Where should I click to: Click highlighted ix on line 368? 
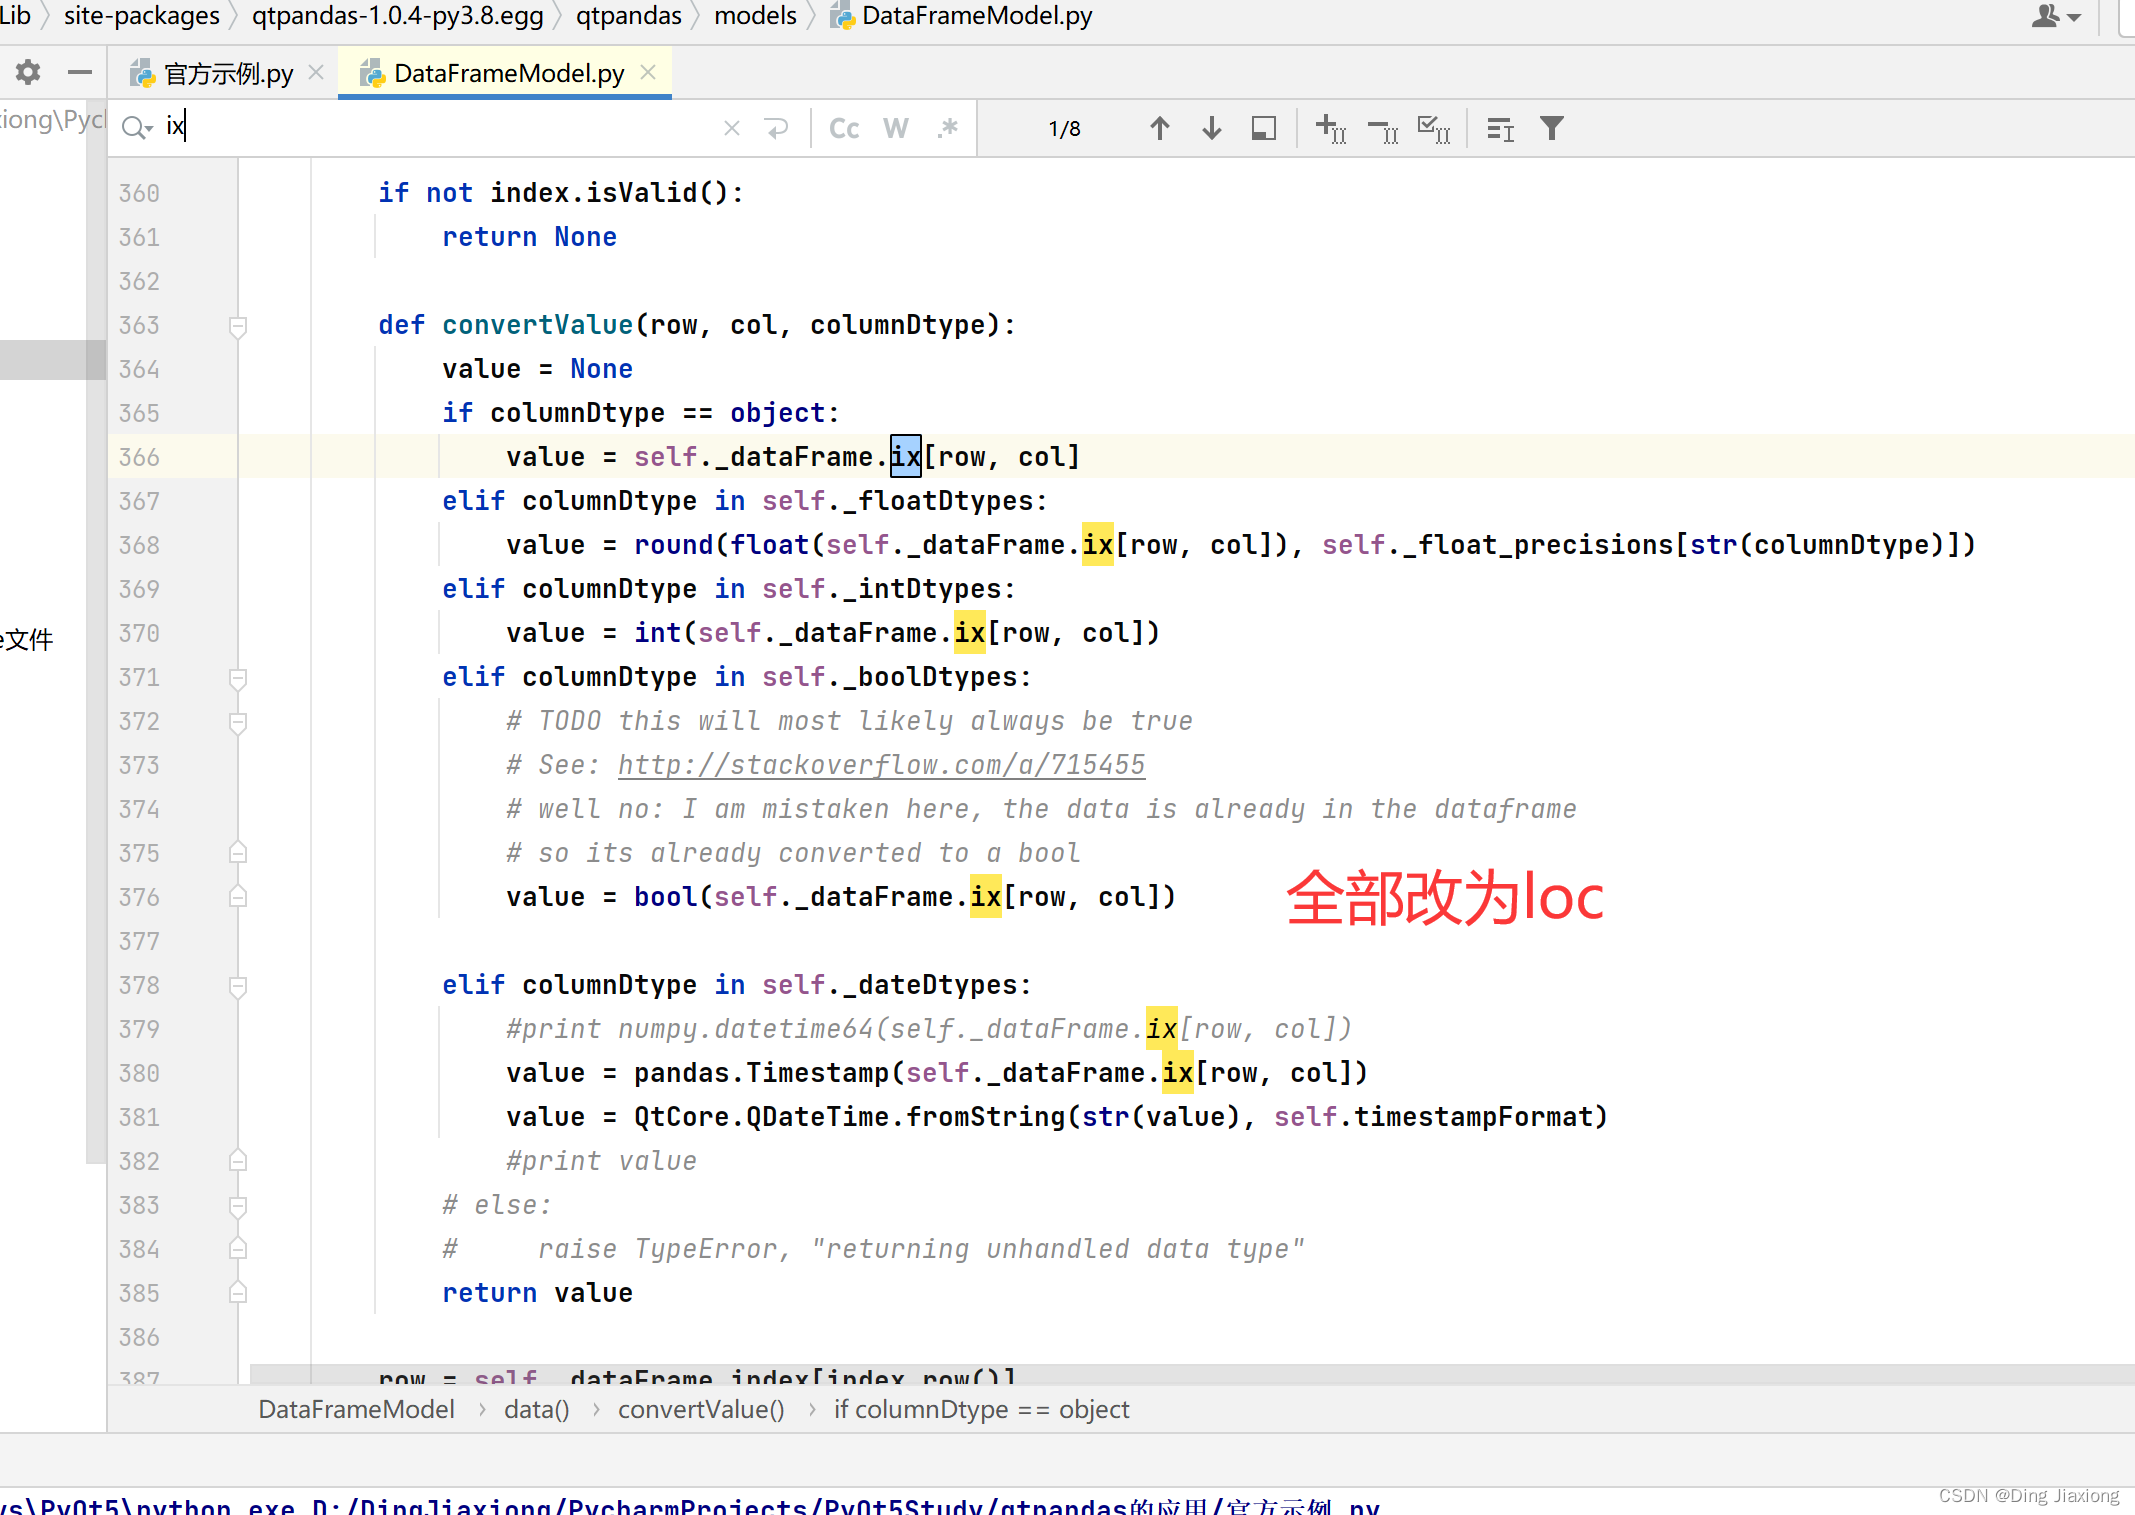[x=1098, y=545]
